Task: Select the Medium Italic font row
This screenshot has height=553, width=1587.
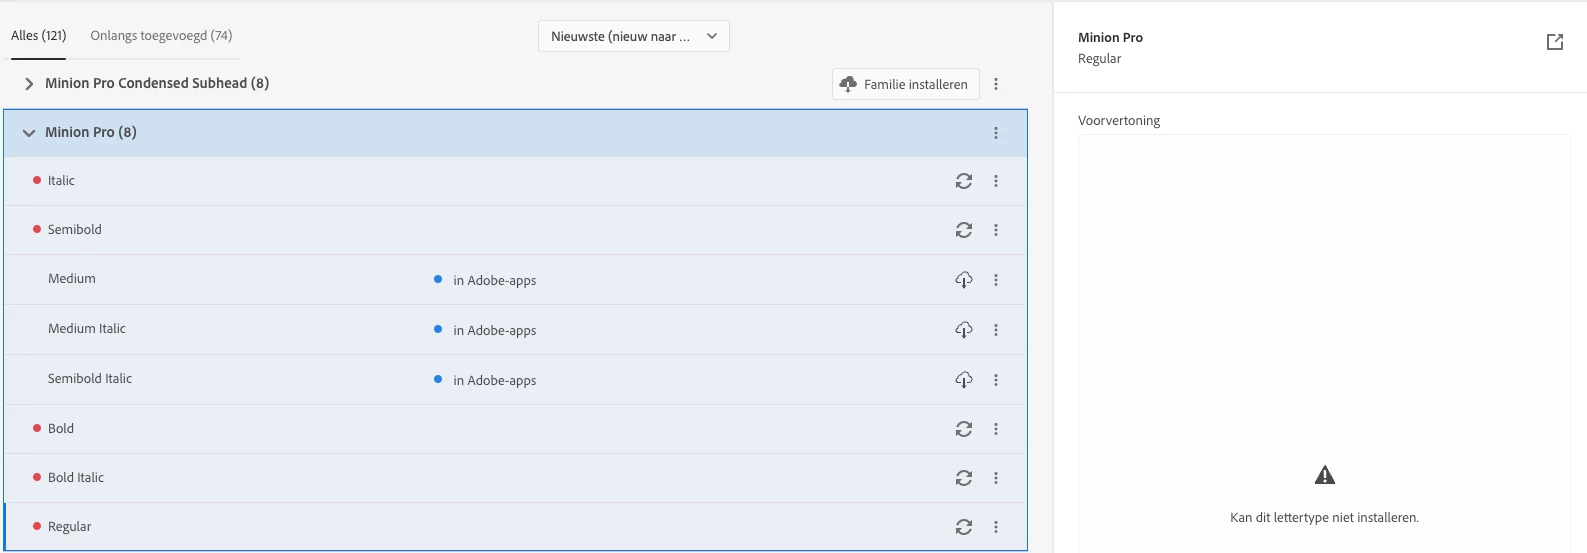Action: coord(516,330)
